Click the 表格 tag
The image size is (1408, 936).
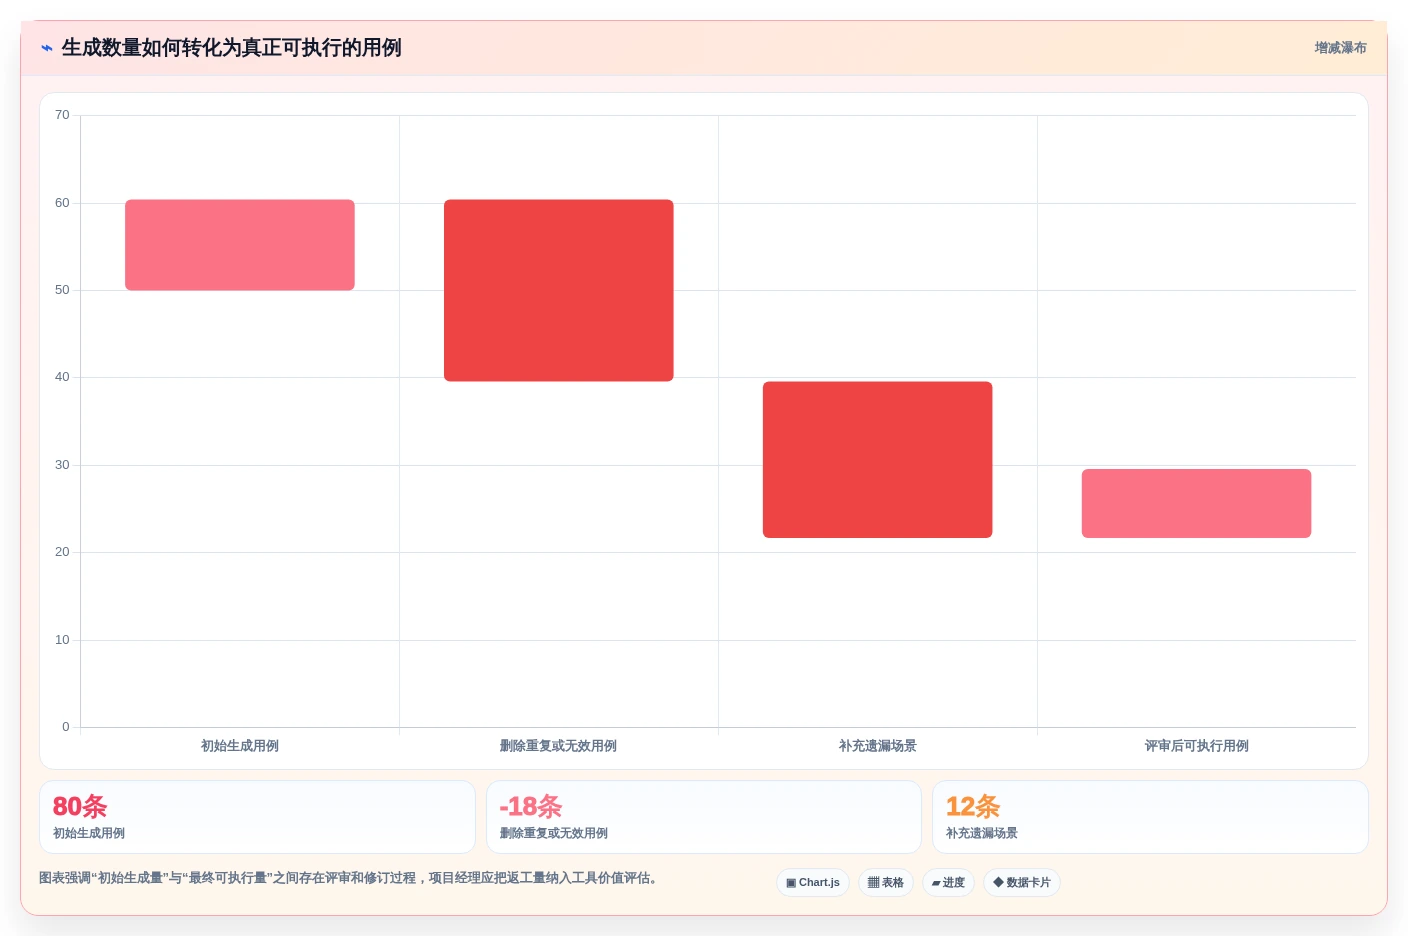(x=886, y=882)
